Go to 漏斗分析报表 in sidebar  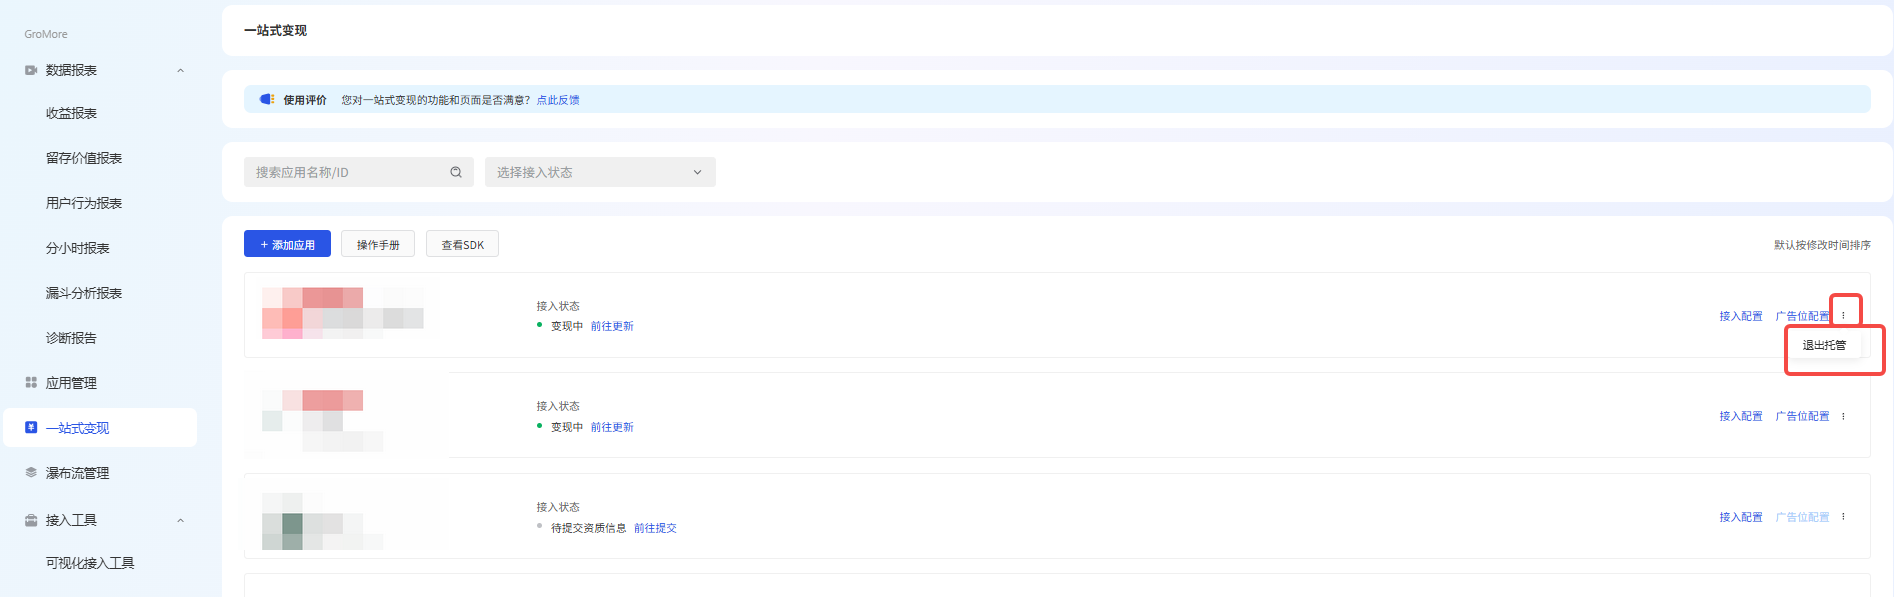pos(84,293)
